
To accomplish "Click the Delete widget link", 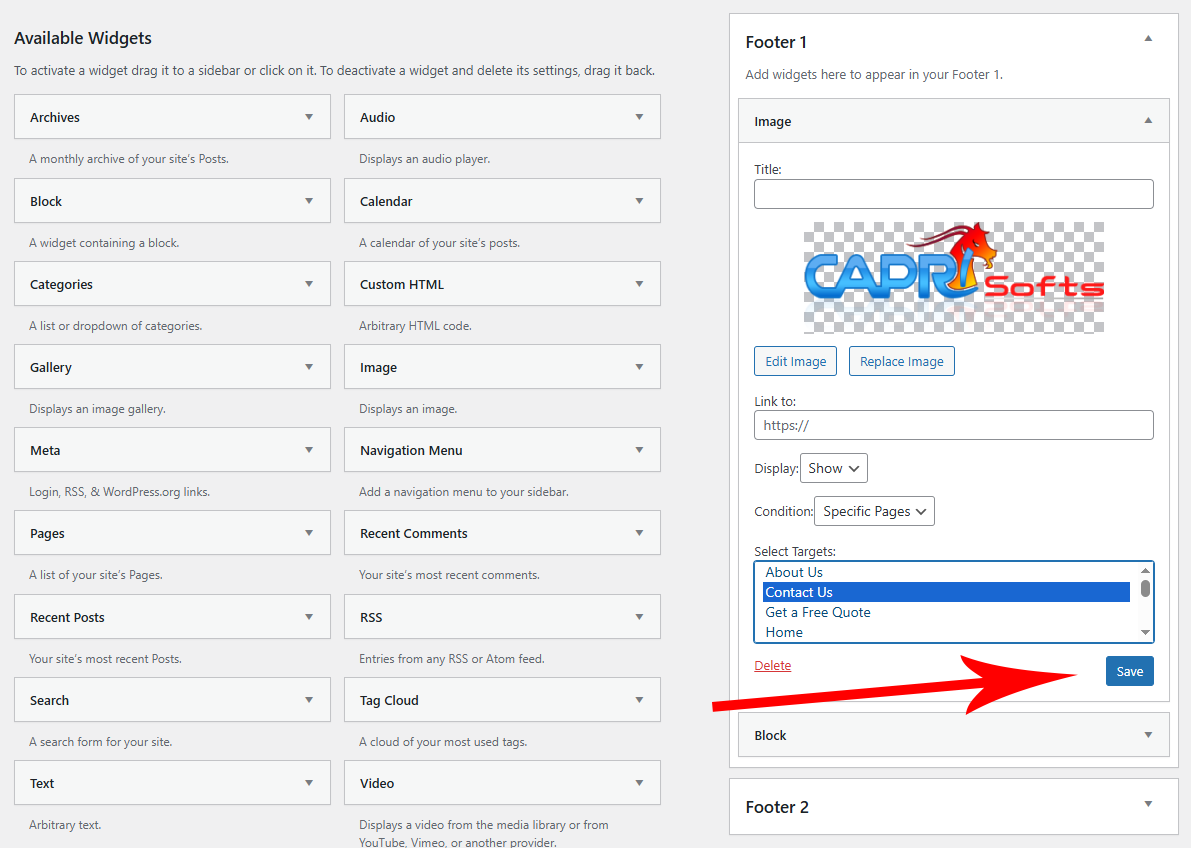I will click(x=772, y=666).
